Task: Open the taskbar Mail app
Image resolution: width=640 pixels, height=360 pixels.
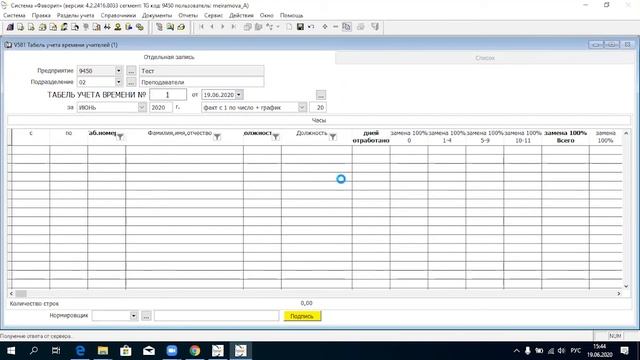Action: coord(149,351)
